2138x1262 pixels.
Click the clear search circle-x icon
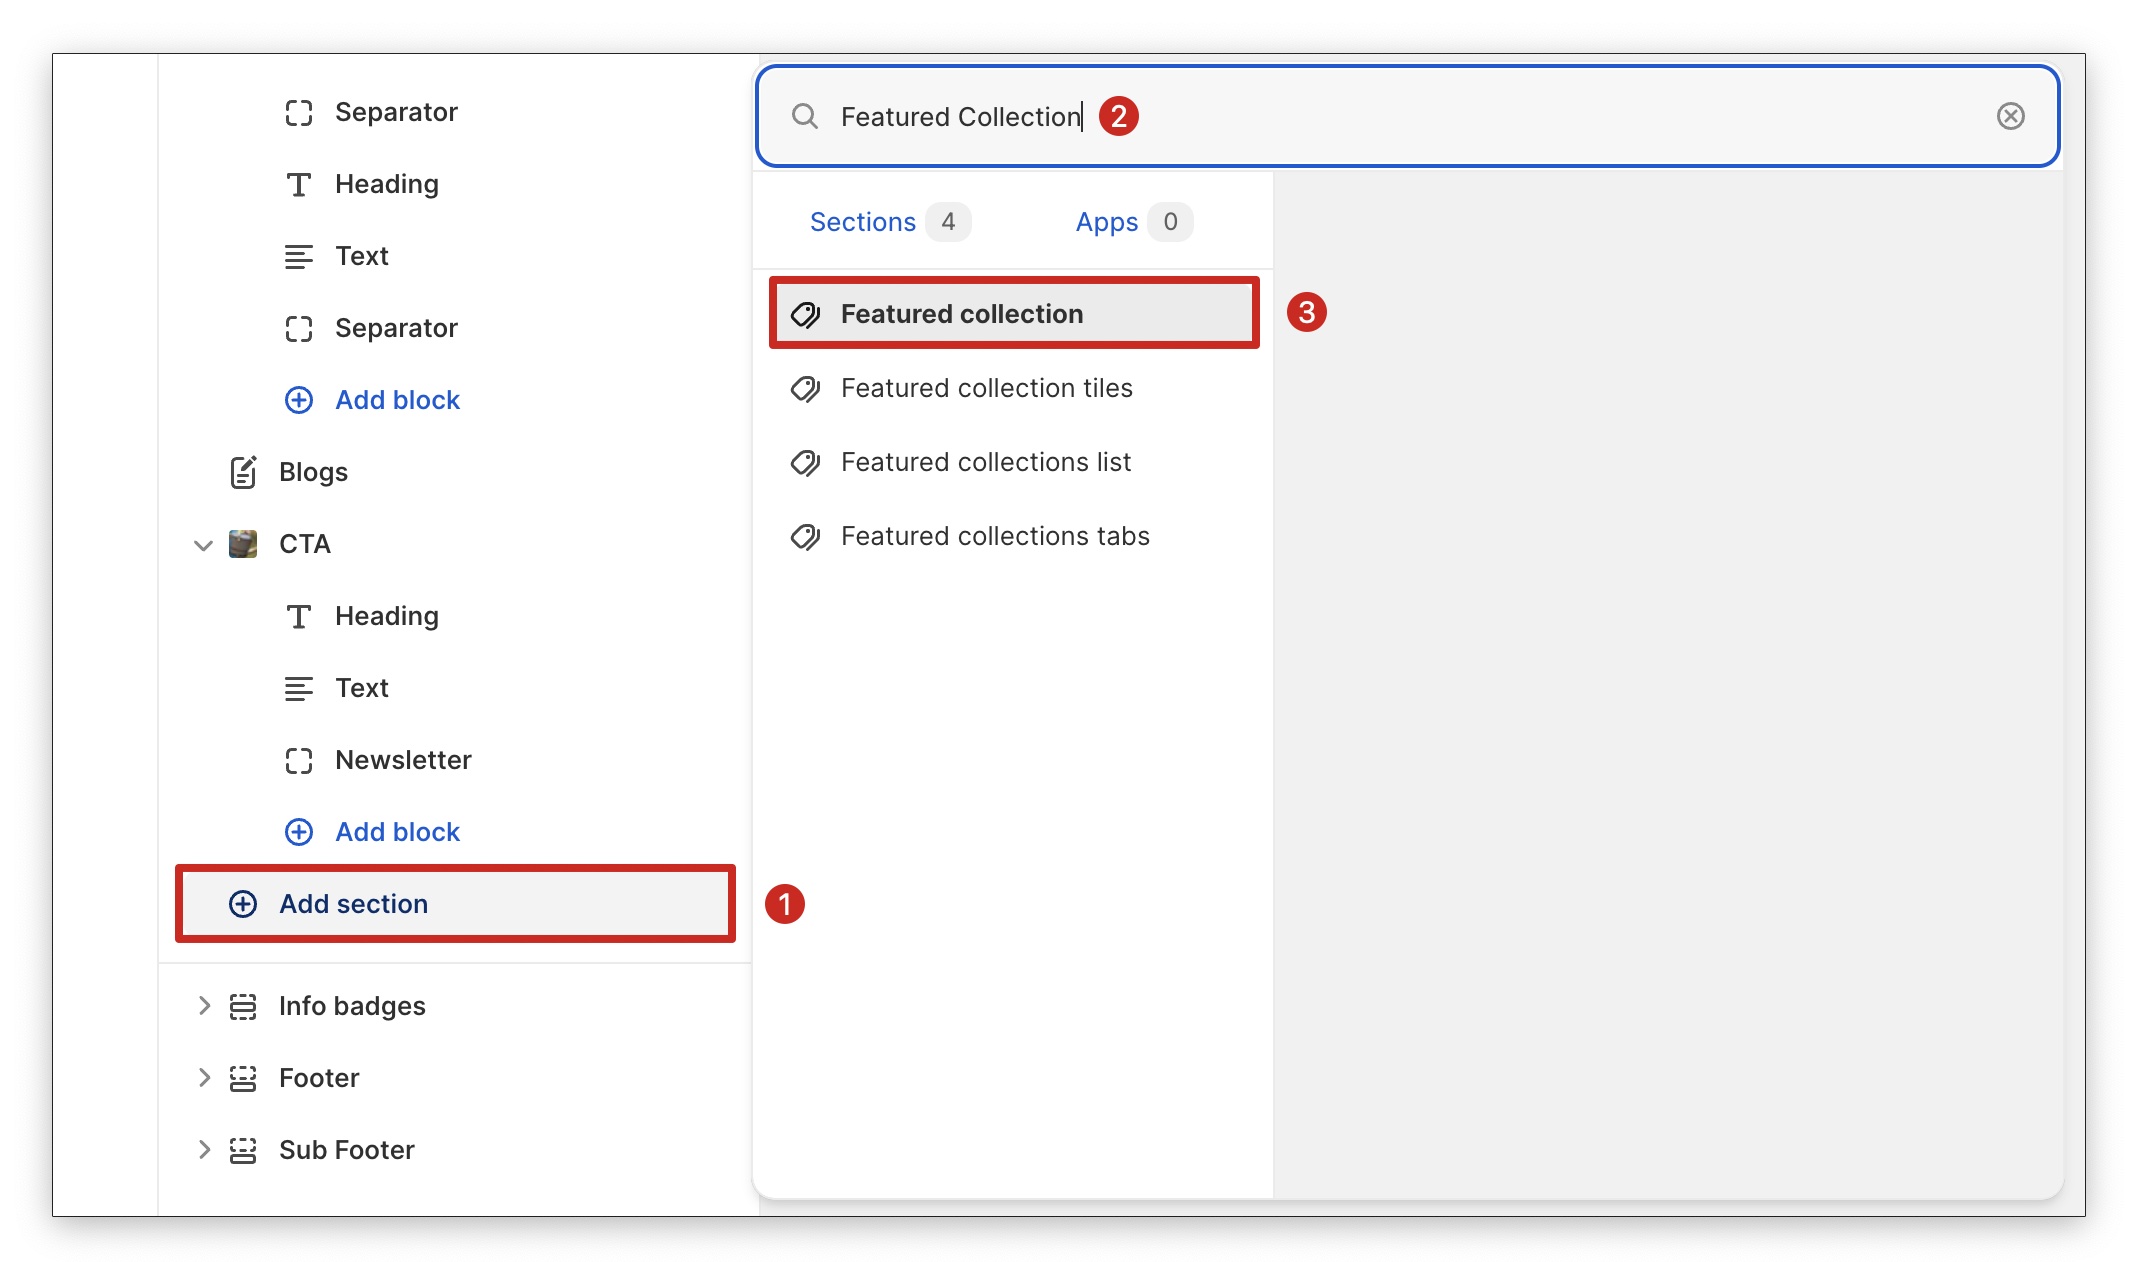[x=2010, y=116]
